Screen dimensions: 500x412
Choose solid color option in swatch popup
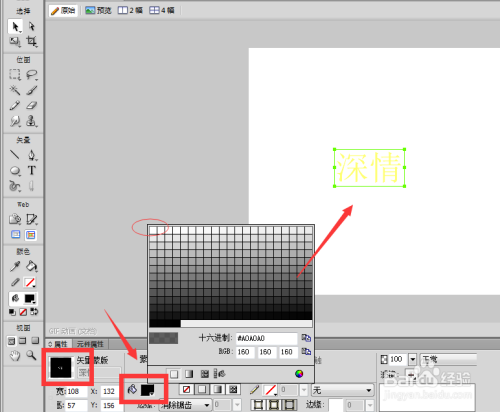pyautogui.click(x=174, y=374)
